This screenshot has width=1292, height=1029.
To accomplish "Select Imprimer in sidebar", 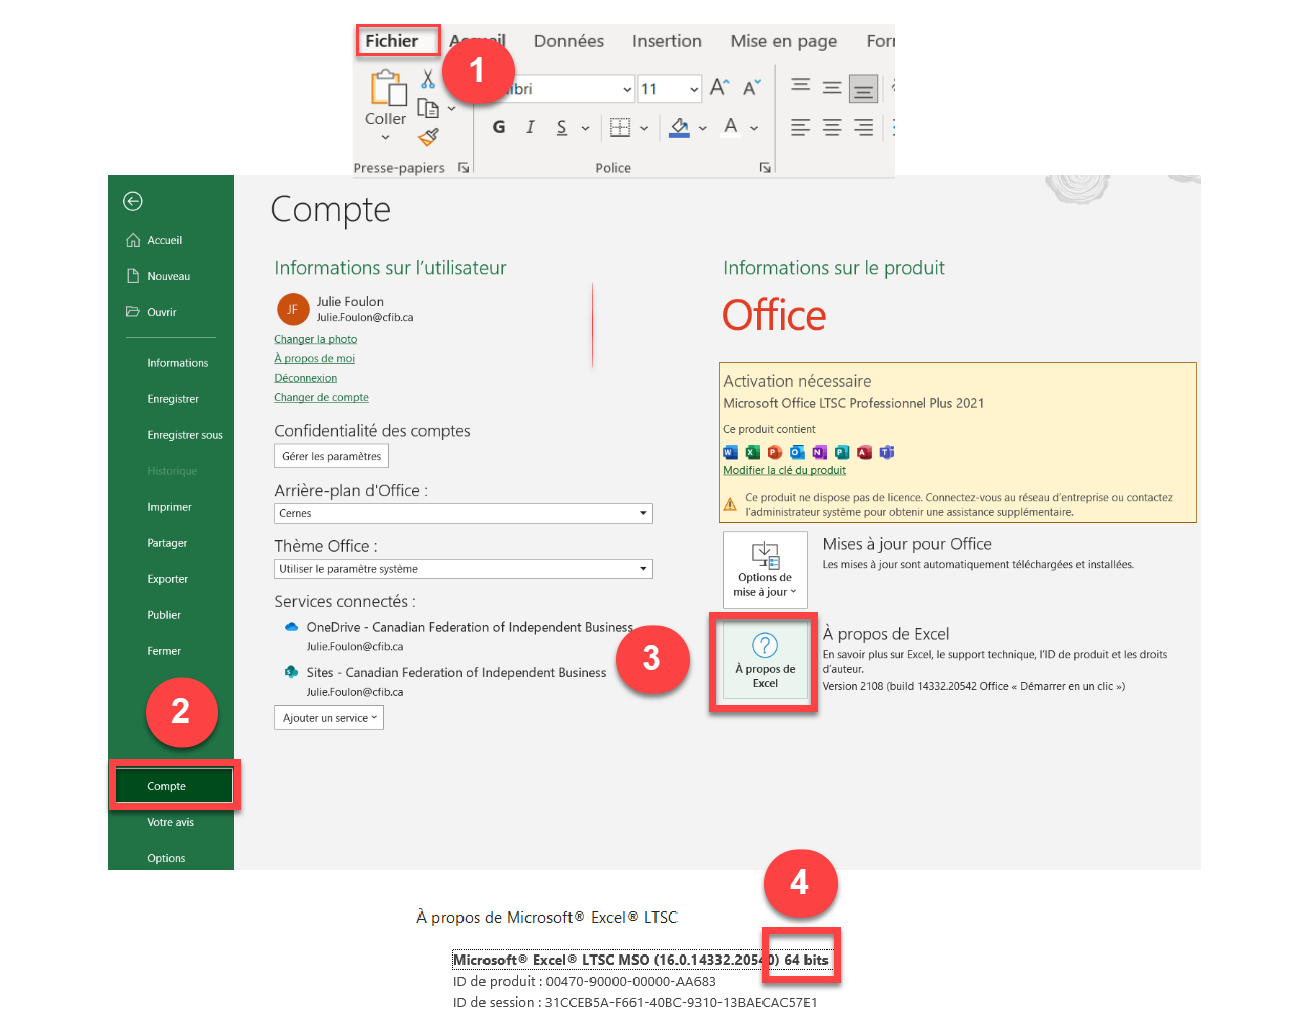I will click(x=171, y=507).
